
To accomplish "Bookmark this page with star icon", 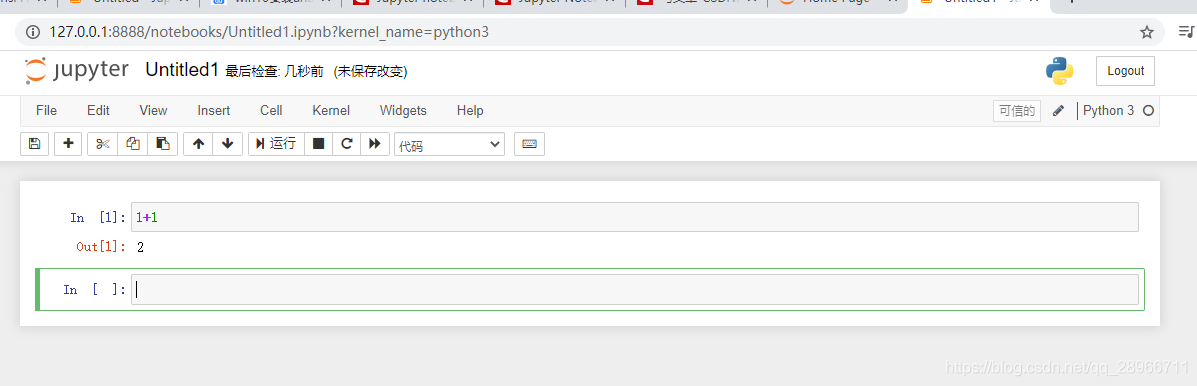I will click(1147, 32).
